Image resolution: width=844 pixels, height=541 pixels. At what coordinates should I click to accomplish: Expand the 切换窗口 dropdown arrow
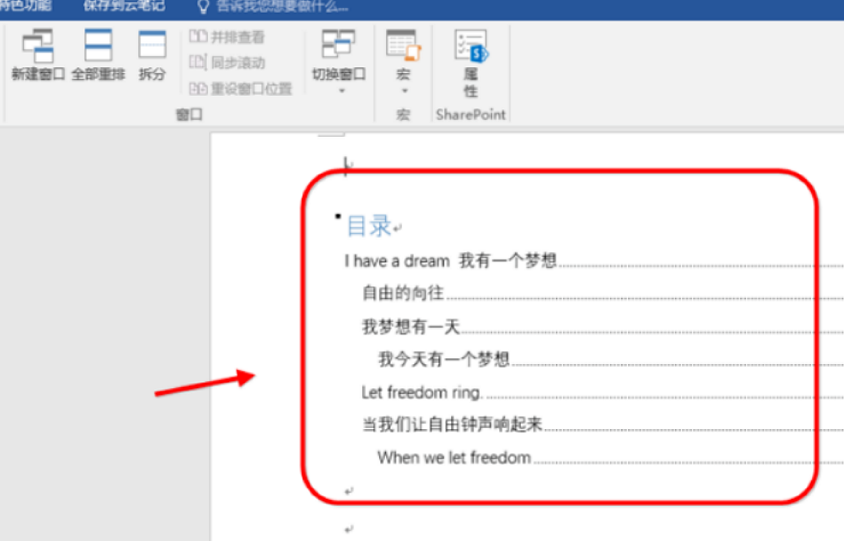click(341, 91)
